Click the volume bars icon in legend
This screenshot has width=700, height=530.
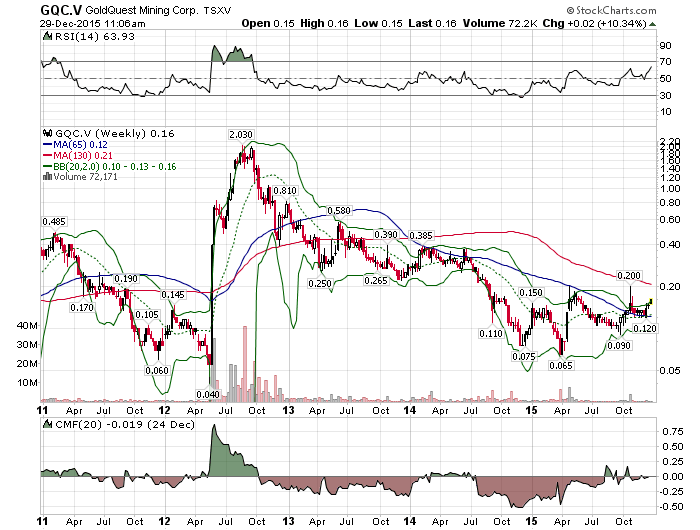point(47,177)
